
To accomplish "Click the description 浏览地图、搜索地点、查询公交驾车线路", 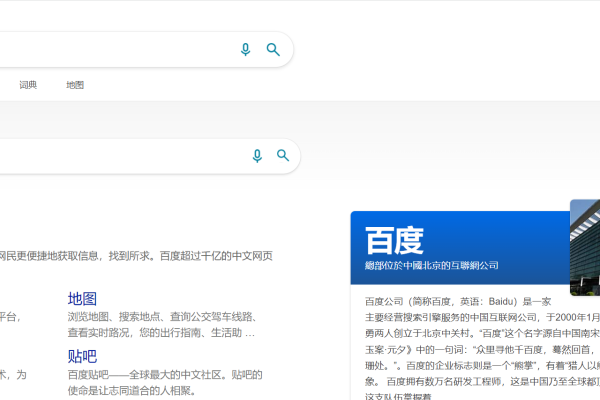I will (x=161, y=317).
